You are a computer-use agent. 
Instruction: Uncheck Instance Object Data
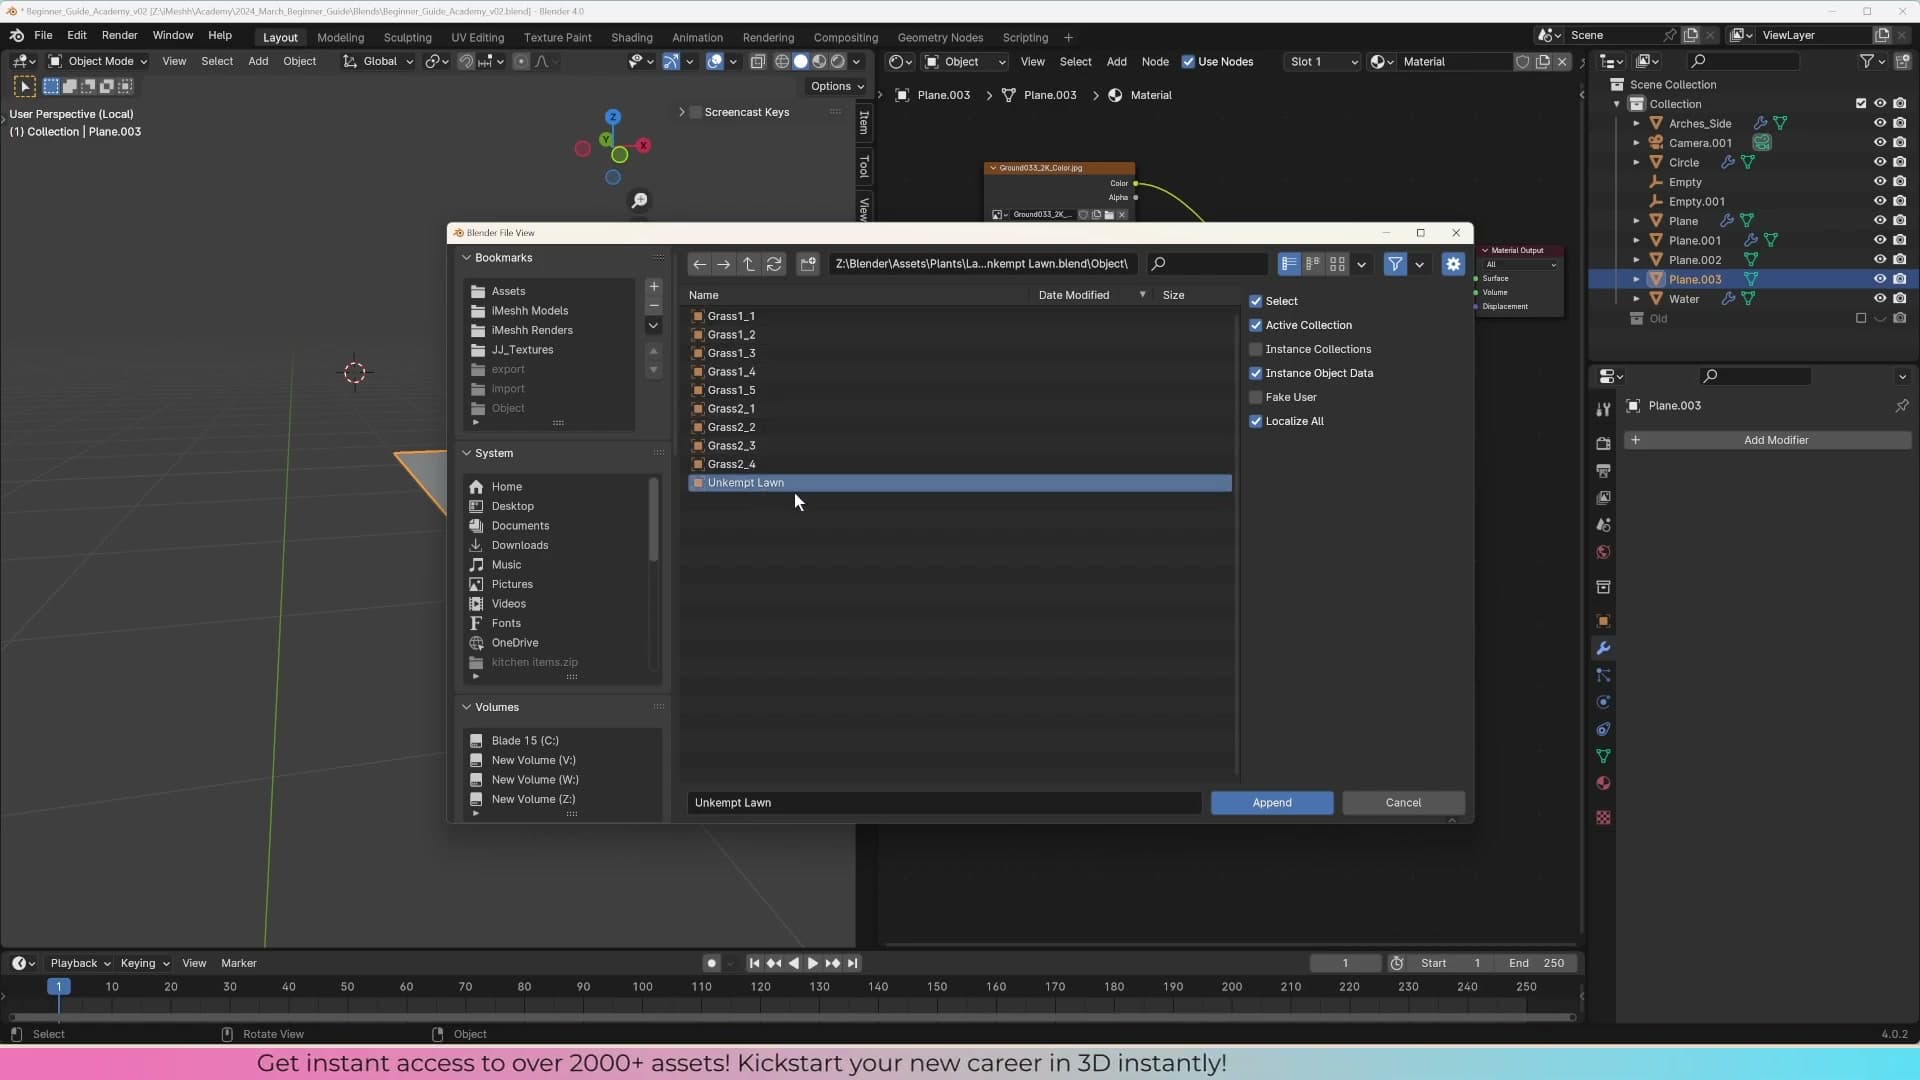tap(1256, 373)
